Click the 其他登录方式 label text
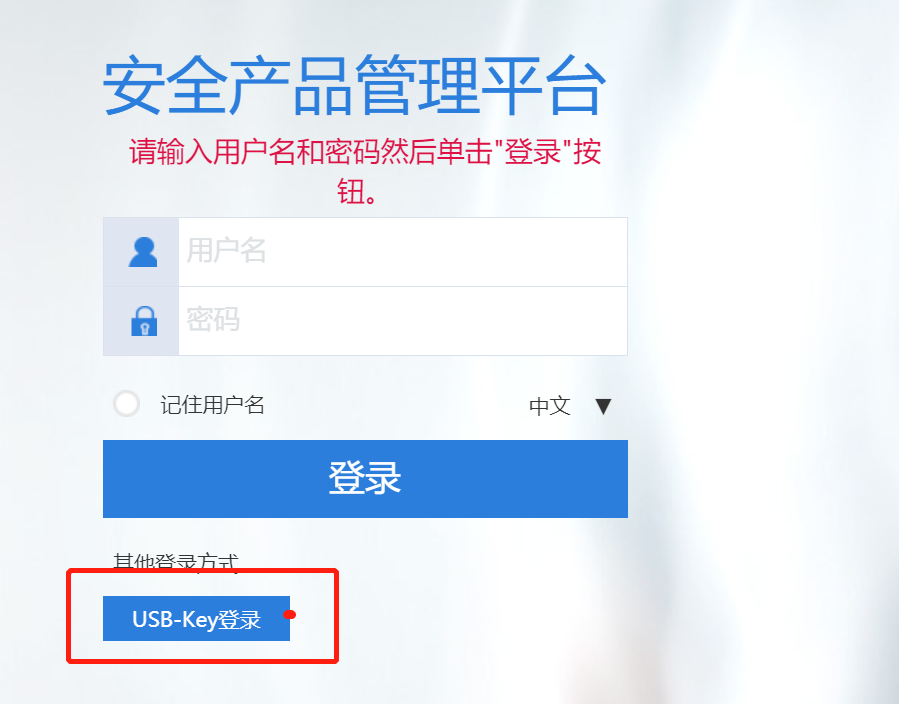This screenshot has height=704, width=899. [x=175, y=562]
